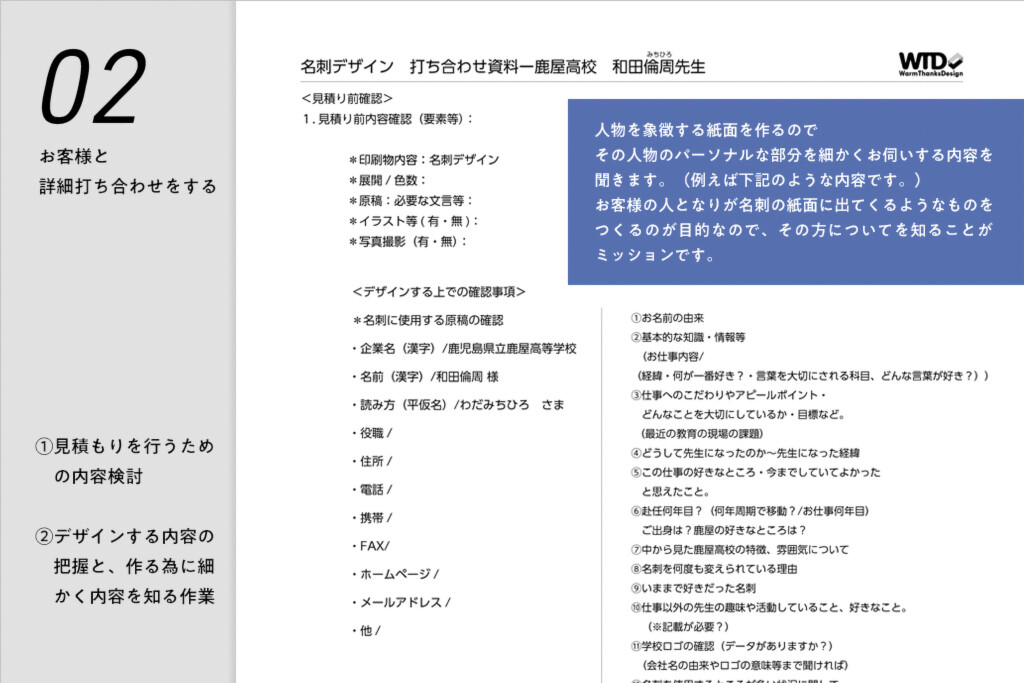
Task: Click the 写真撮影(有・無) option line
Action: (408, 242)
